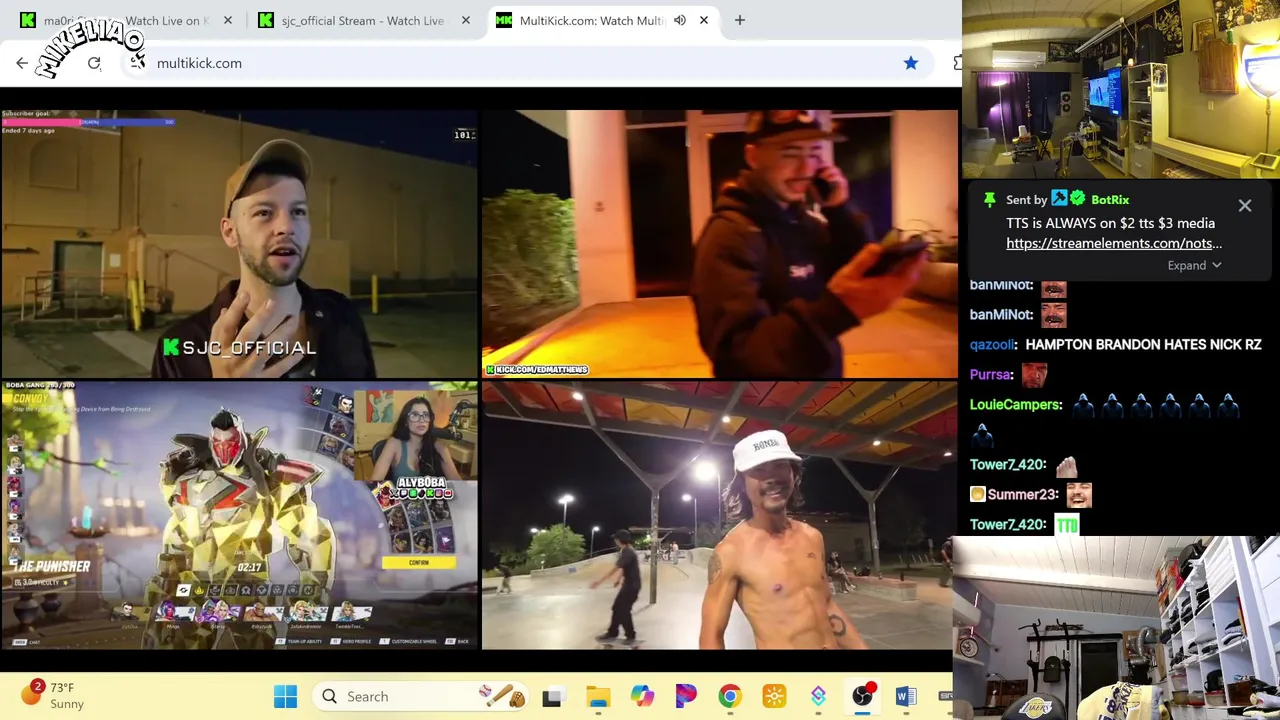Click Summer23's subscriber badge icon
Image resolution: width=1280 pixels, height=720 pixels.
(978, 494)
